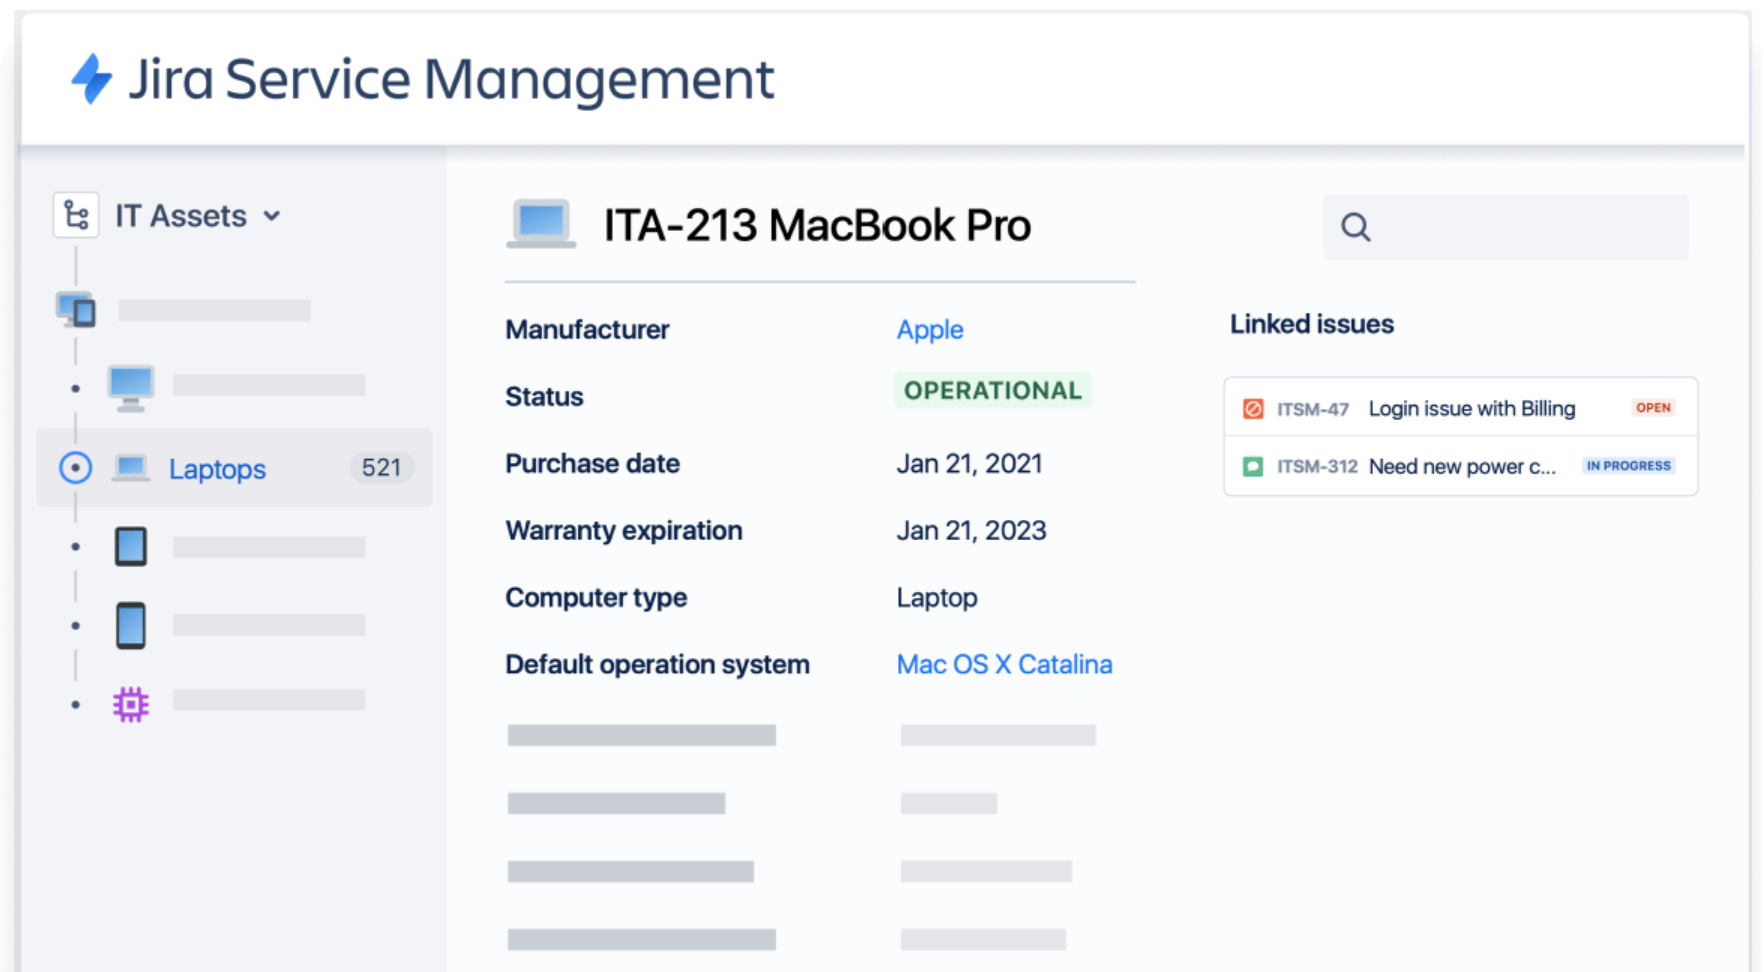Click the circle target icon beside Laptops
This screenshot has height=972, width=1764.
75,468
